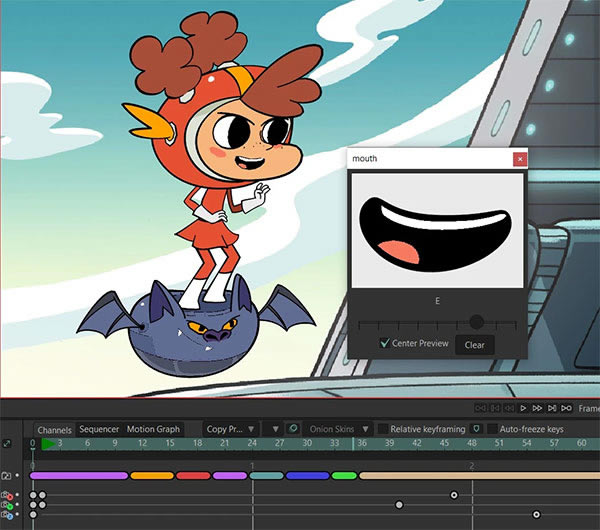Click the timeline expand arrows icon
The image size is (600, 530).
[7, 444]
